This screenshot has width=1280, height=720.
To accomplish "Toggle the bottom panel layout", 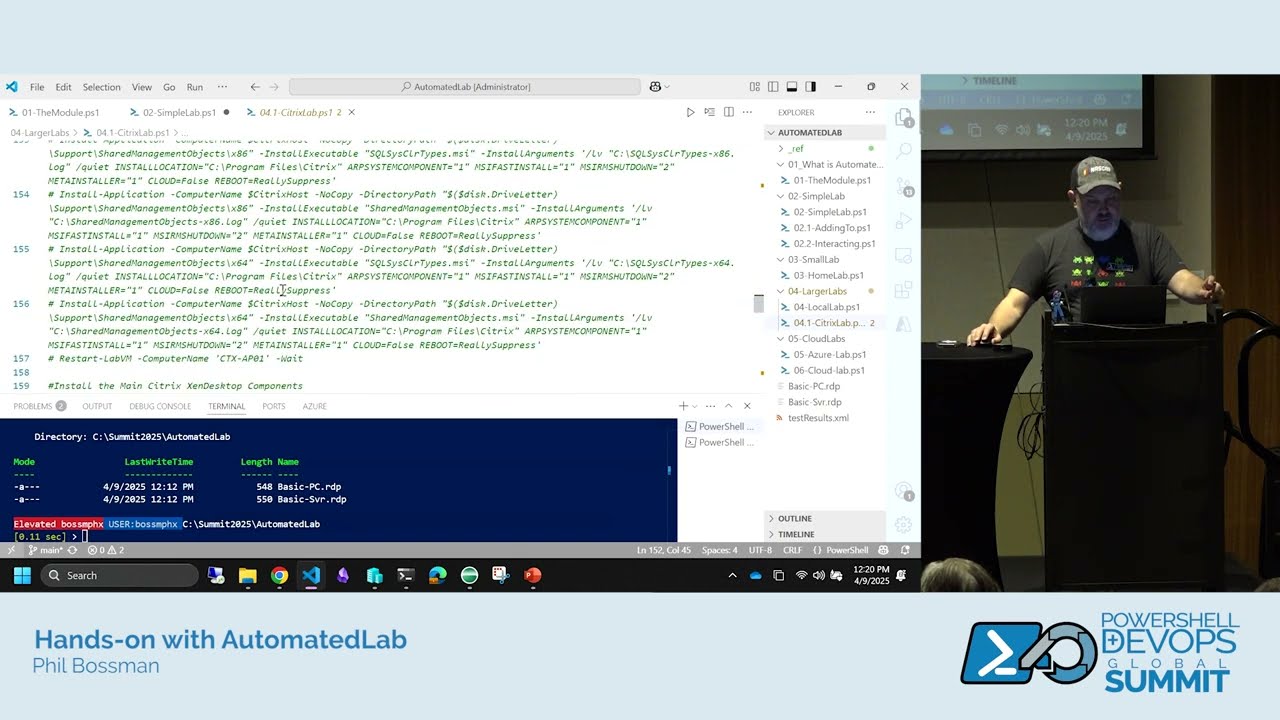I will pos(792,87).
